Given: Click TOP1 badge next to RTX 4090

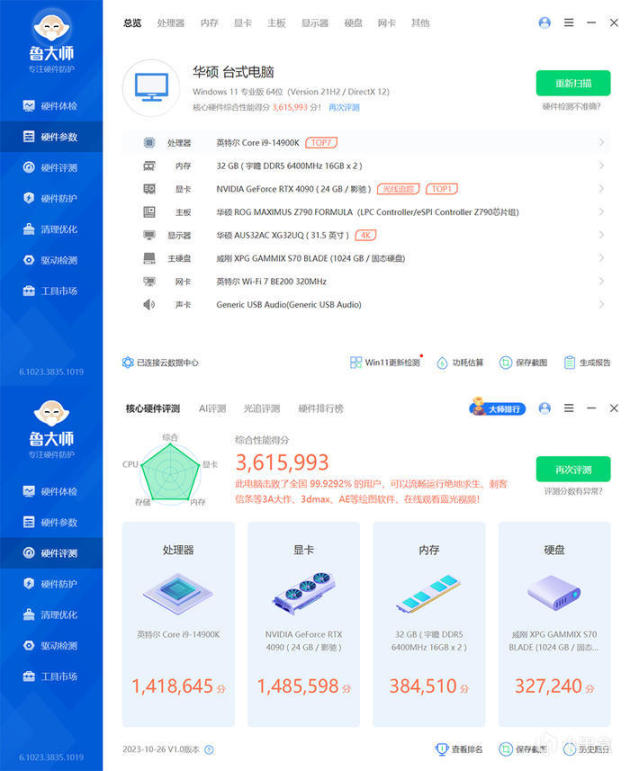Looking at the screenshot, I should click(x=442, y=189).
